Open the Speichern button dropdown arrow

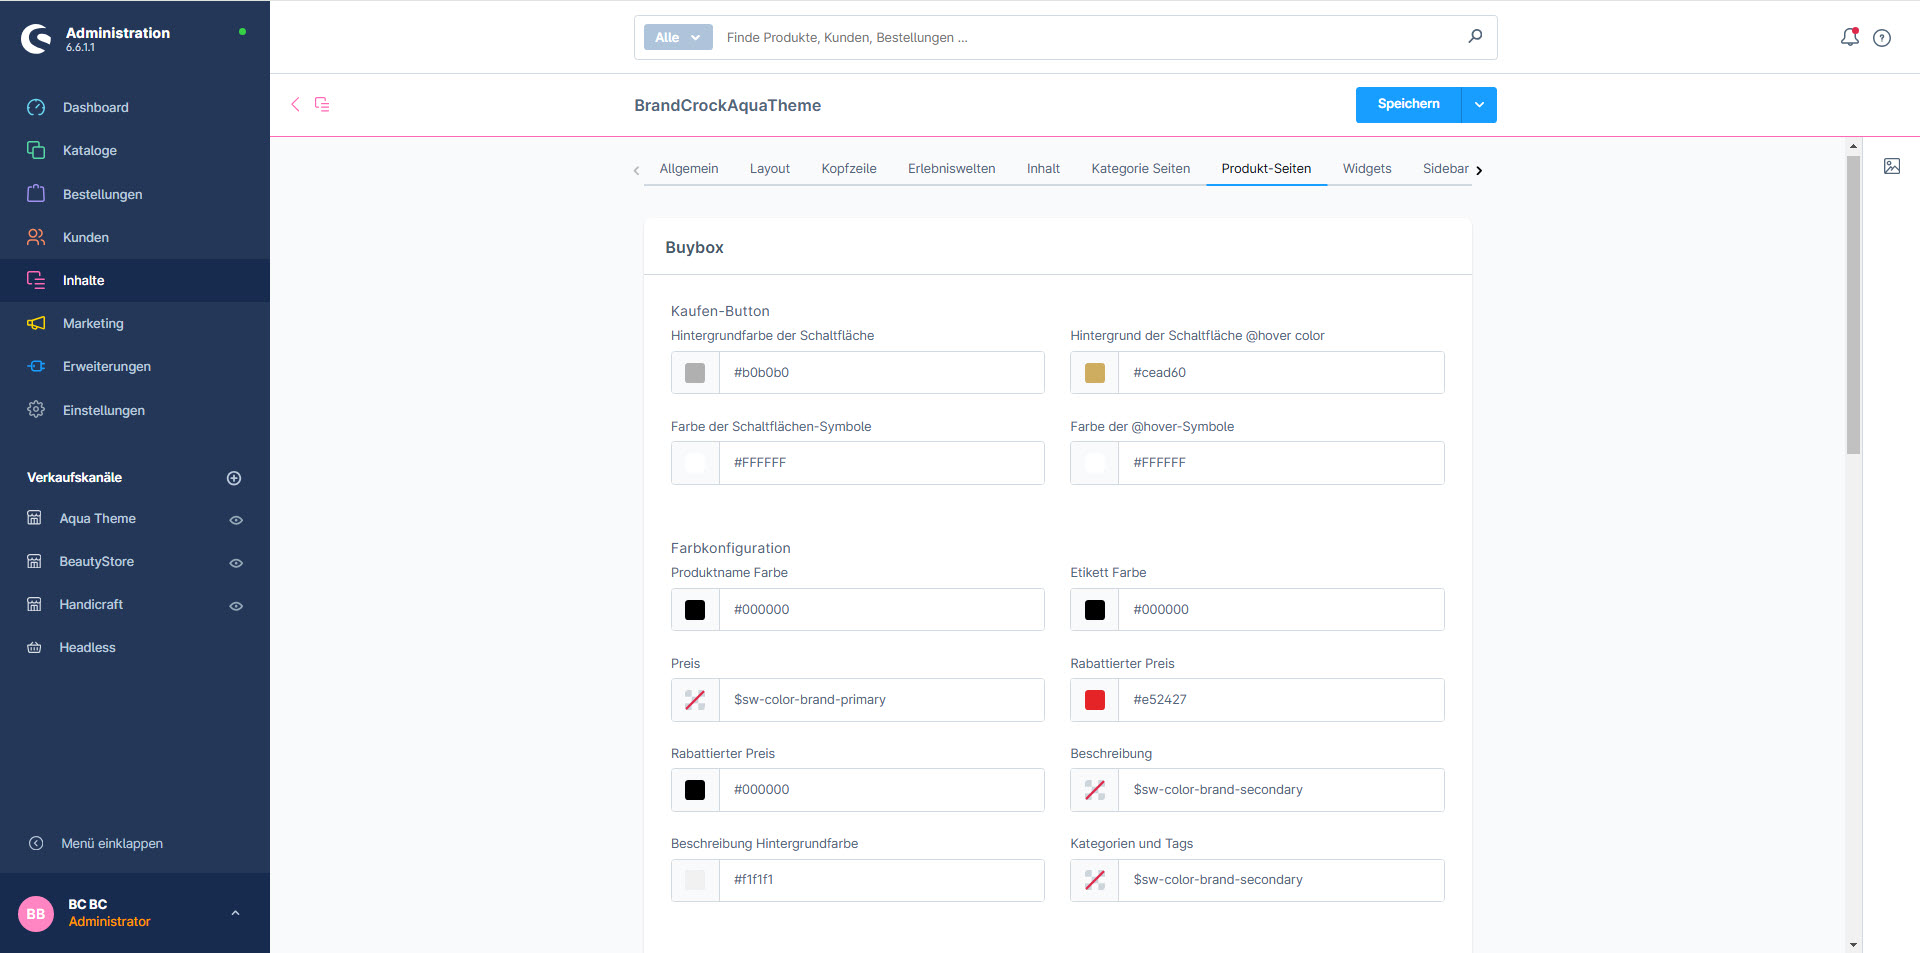1479,105
